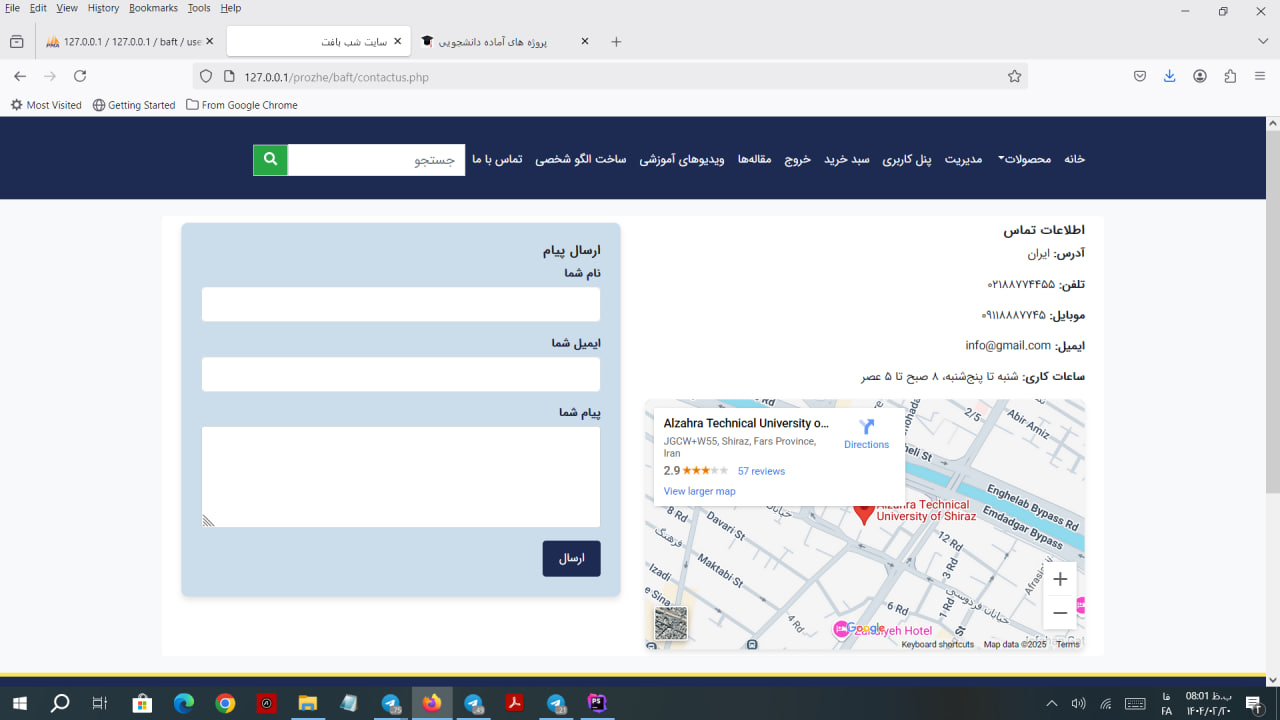This screenshot has width=1280, height=720.
Task: Open Microsoft Store taskbar icon
Action: (x=142, y=703)
